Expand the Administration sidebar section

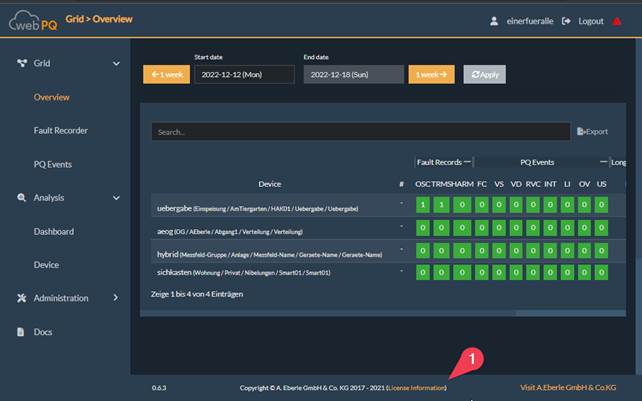click(116, 298)
